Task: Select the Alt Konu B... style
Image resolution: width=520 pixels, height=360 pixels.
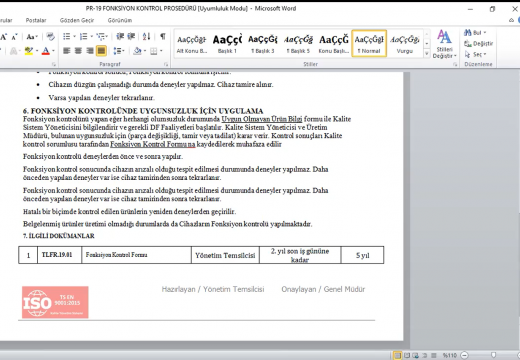Action: (192, 44)
